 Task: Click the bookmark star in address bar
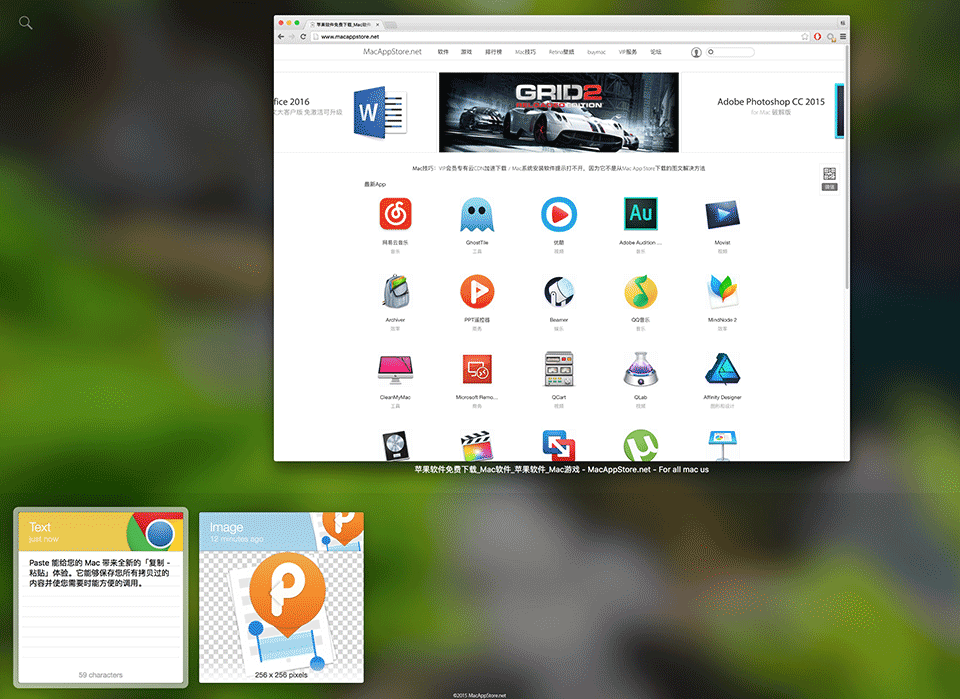(x=804, y=36)
